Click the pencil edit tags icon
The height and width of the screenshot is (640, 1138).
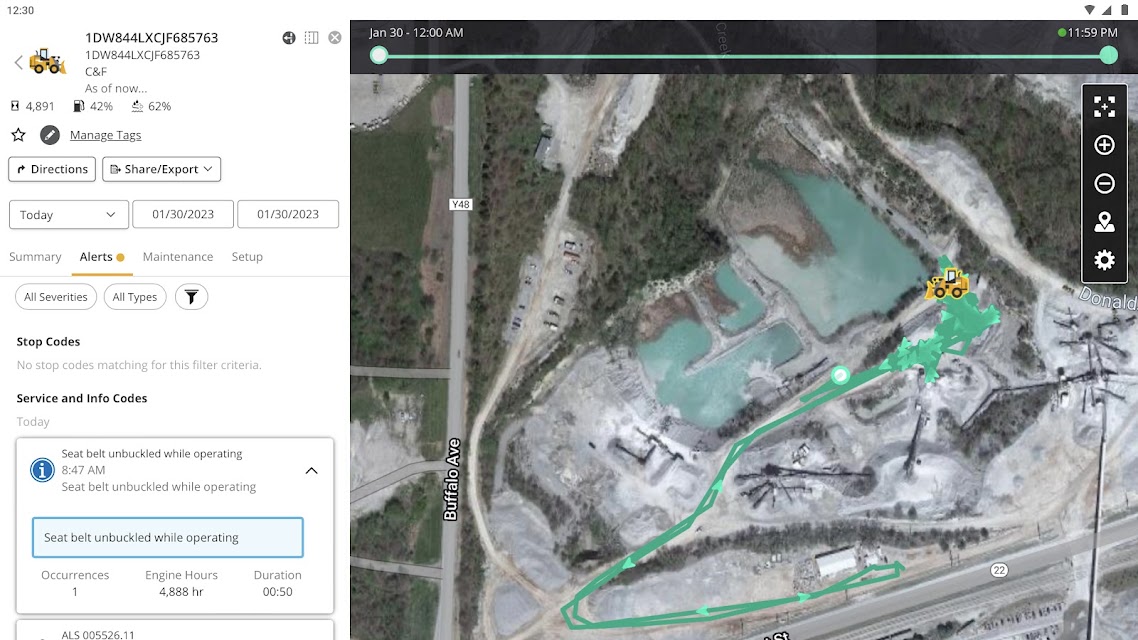[49, 135]
